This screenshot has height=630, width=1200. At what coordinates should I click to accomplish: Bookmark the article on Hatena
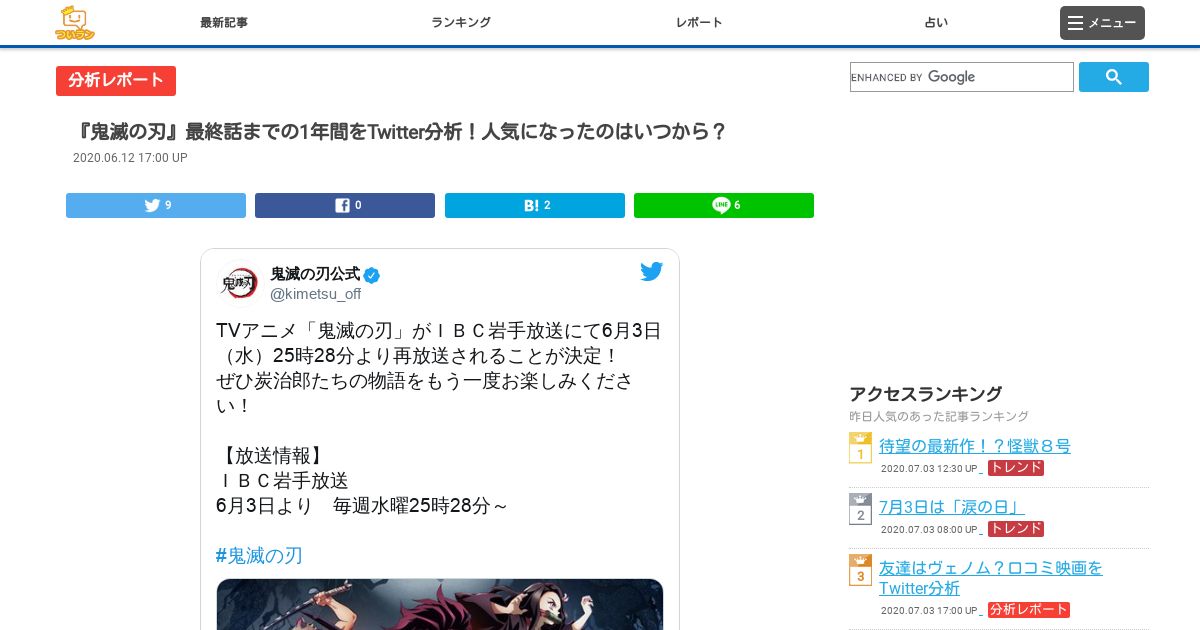point(535,205)
